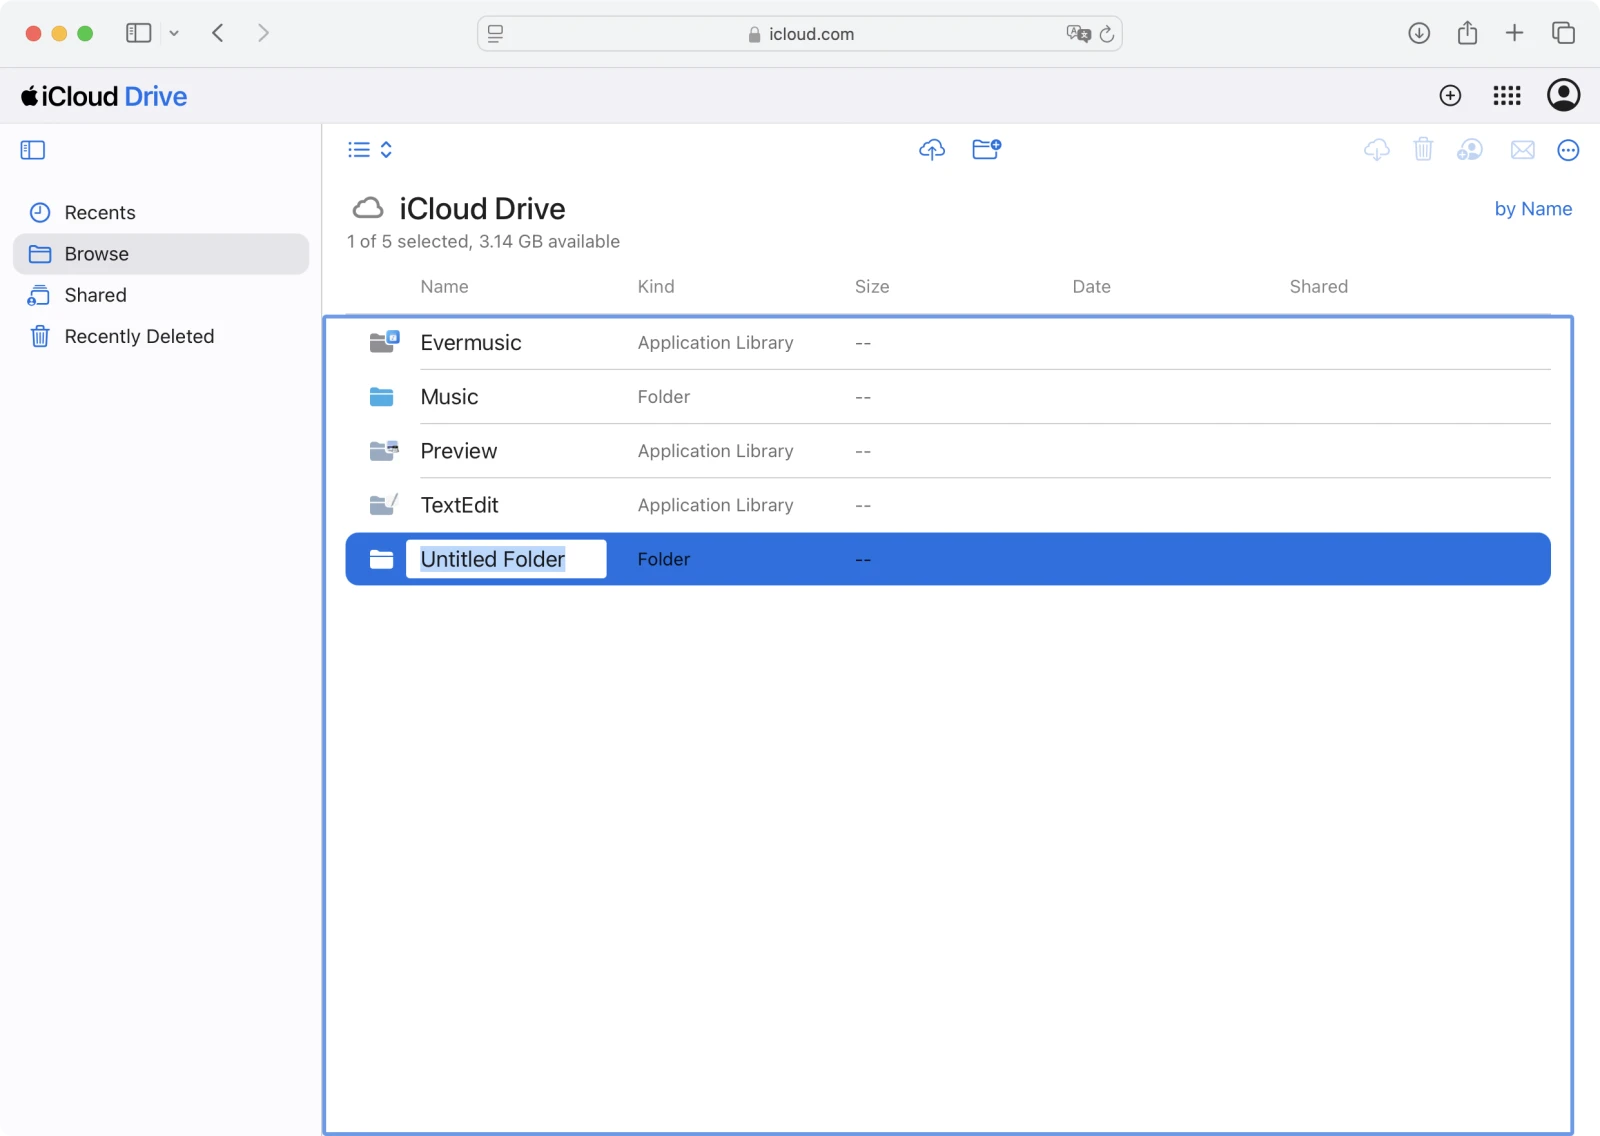Click the iCloud Drive logo link
1600x1136 pixels.
click(x=104, y=96)
